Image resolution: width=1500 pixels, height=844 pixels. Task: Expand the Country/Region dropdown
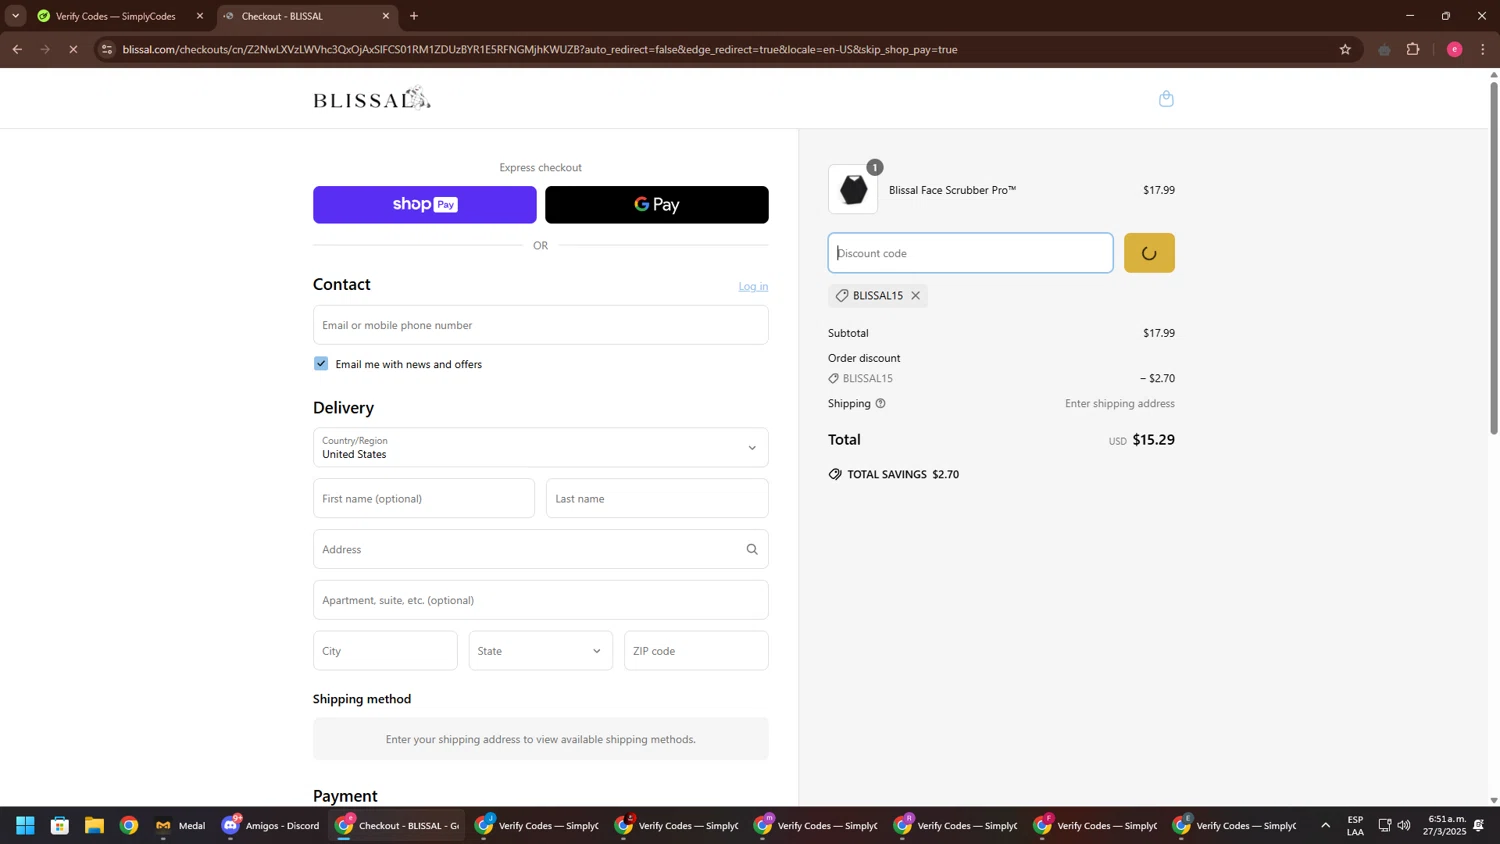[540, 448]
